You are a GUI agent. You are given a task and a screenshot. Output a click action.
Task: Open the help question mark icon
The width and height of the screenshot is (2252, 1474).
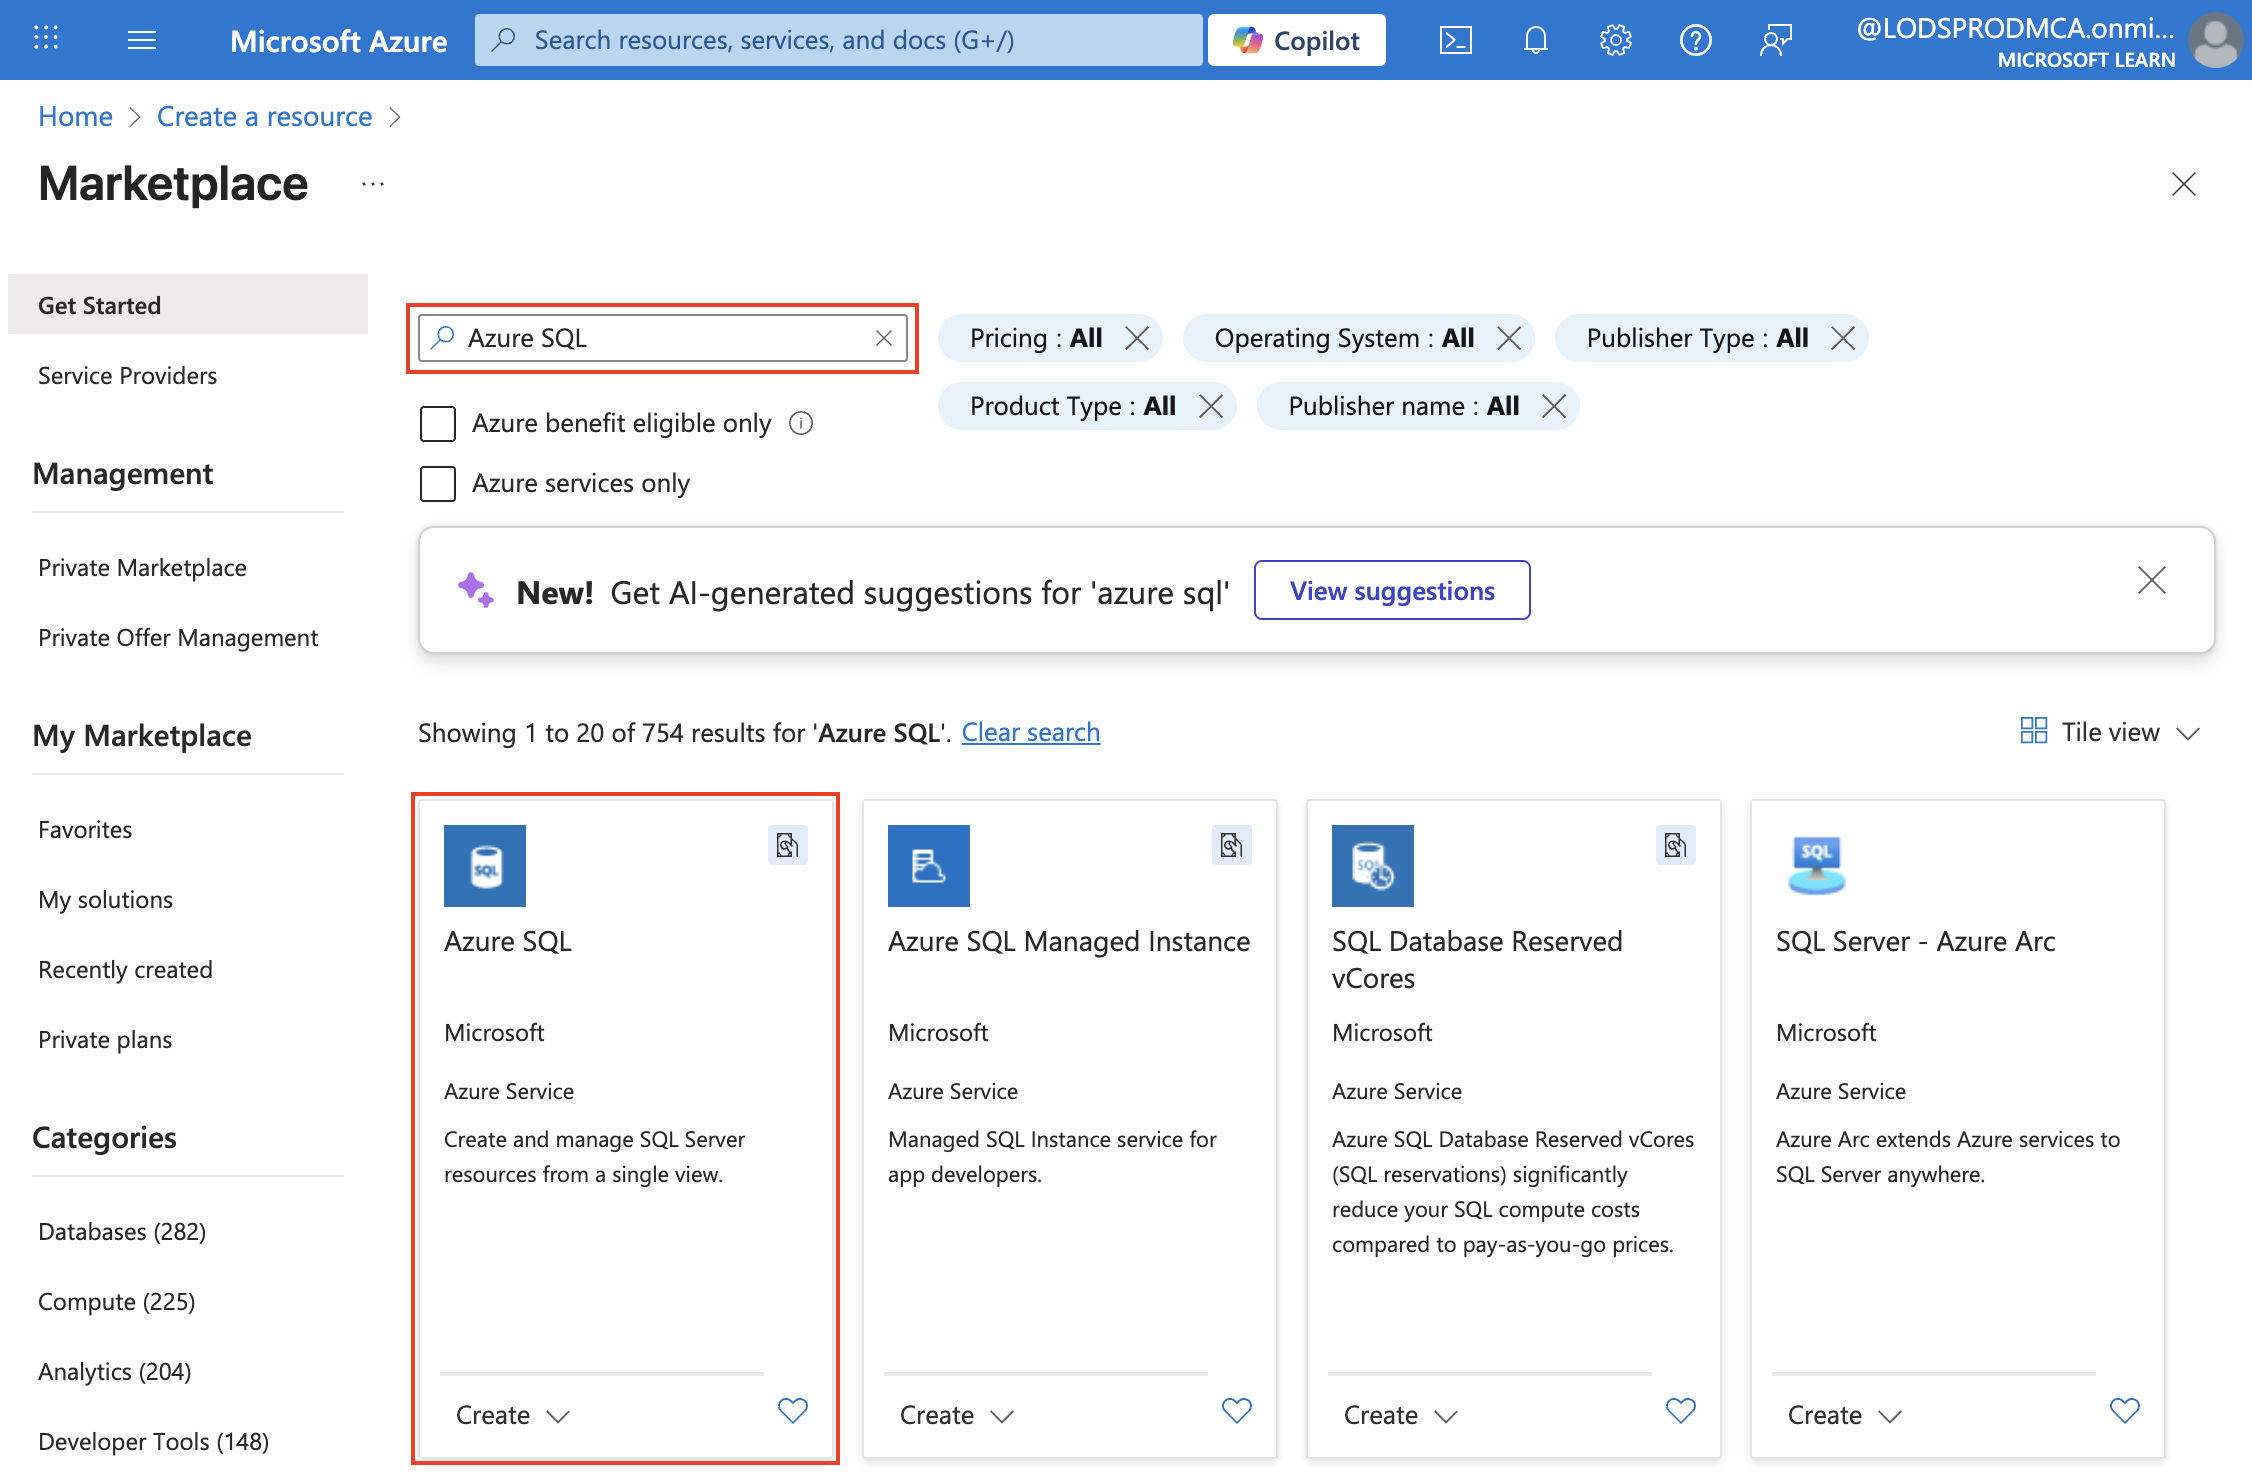(1695, 40)
